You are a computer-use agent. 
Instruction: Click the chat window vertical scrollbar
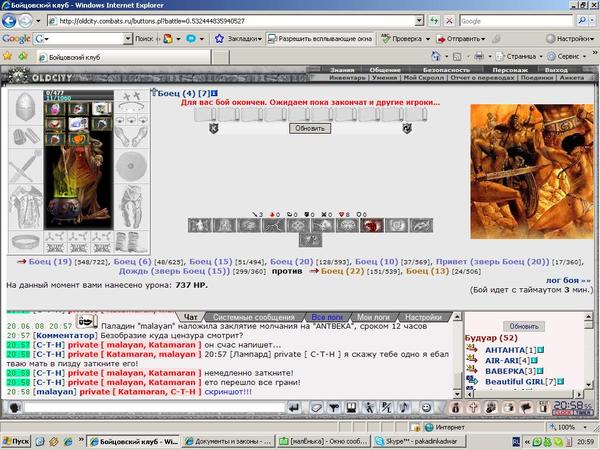coord(457,355)
